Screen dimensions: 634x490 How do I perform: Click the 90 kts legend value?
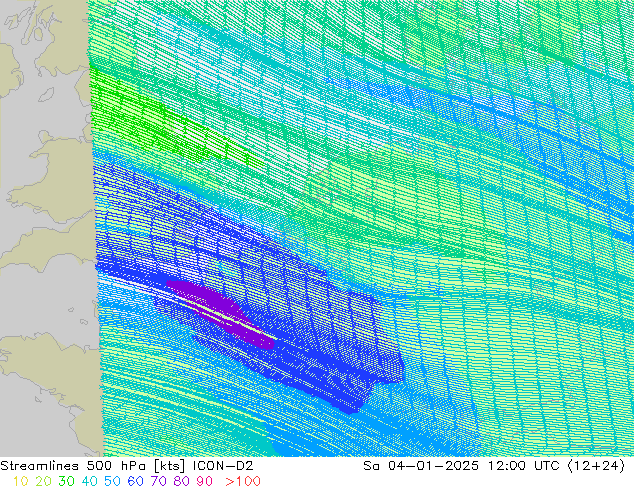tap(205, 481)
